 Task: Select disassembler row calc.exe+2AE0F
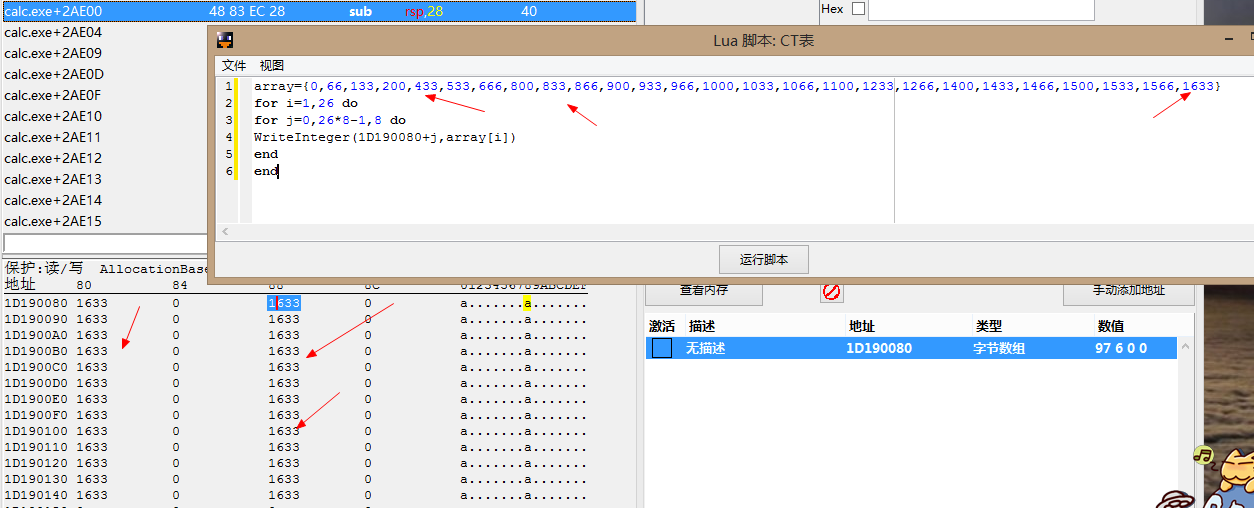click(x=52, y=95)
